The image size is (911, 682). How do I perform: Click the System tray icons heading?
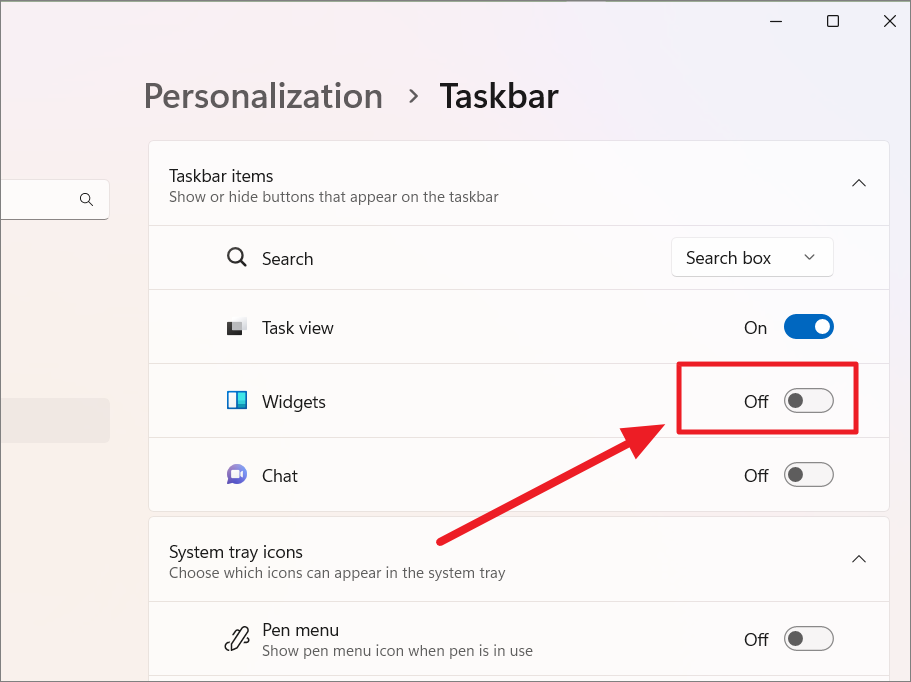coord(236,552)
